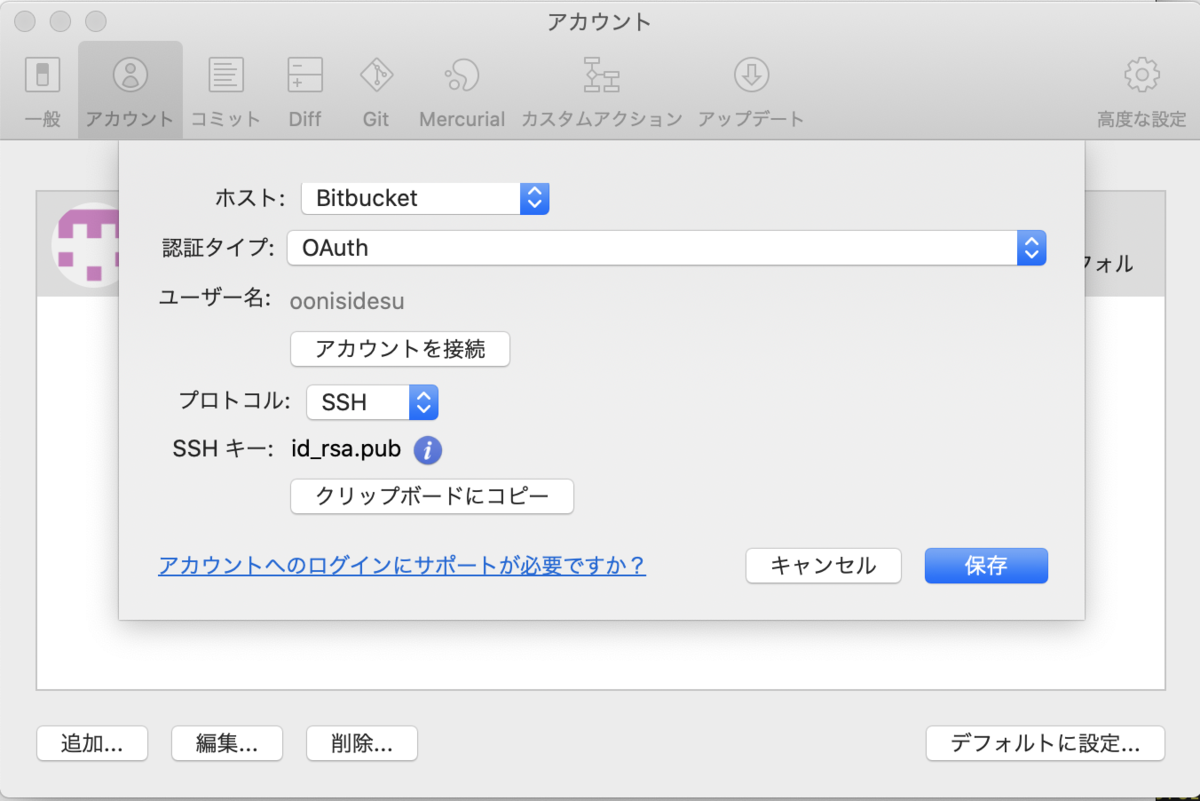Click the 保存 button
This screenshot has height=801, width=1200.
click(x=986, y=565)
